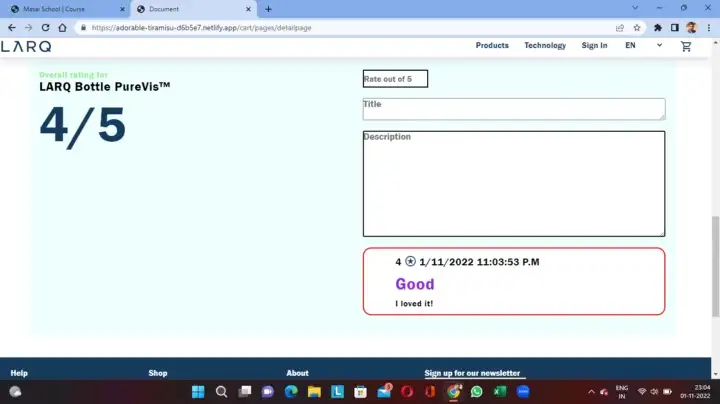Open WhatsApp from taskbar
Image resolution: width=720 pixels, height=404 pixels.
coord(477,392)
